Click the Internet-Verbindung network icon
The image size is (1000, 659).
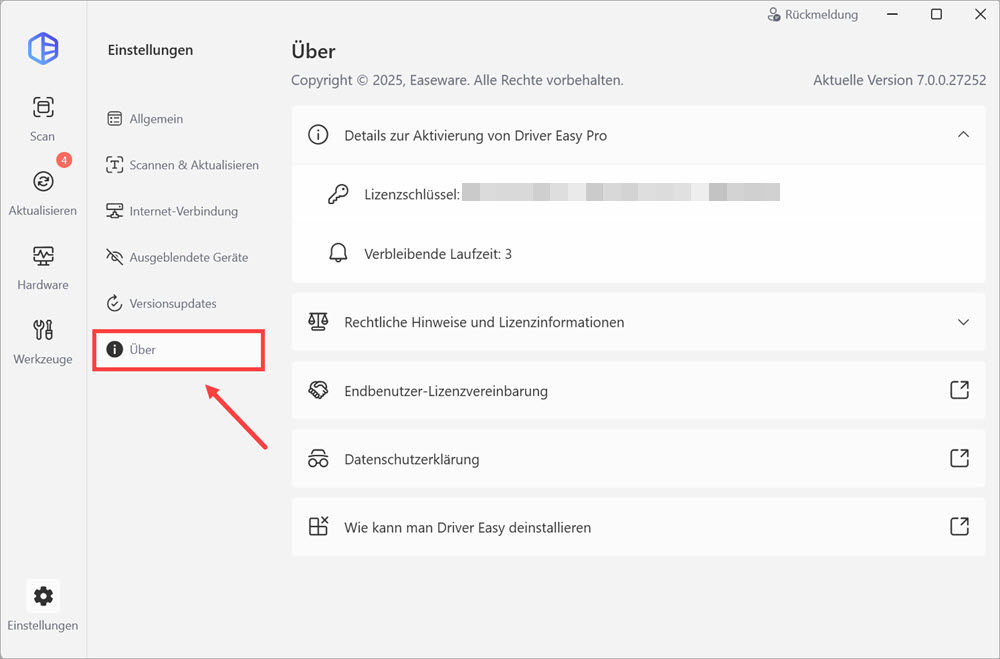(x=115, y=211)
